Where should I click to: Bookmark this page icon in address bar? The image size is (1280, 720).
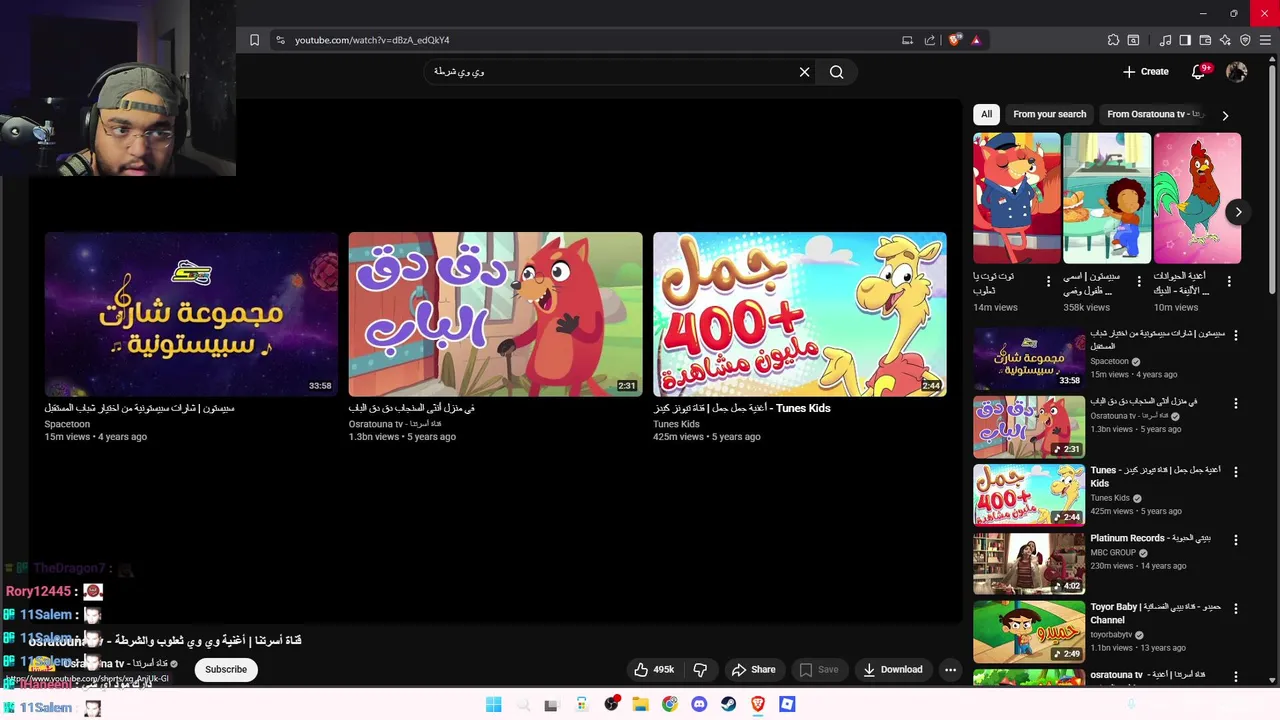pos(254,40)
